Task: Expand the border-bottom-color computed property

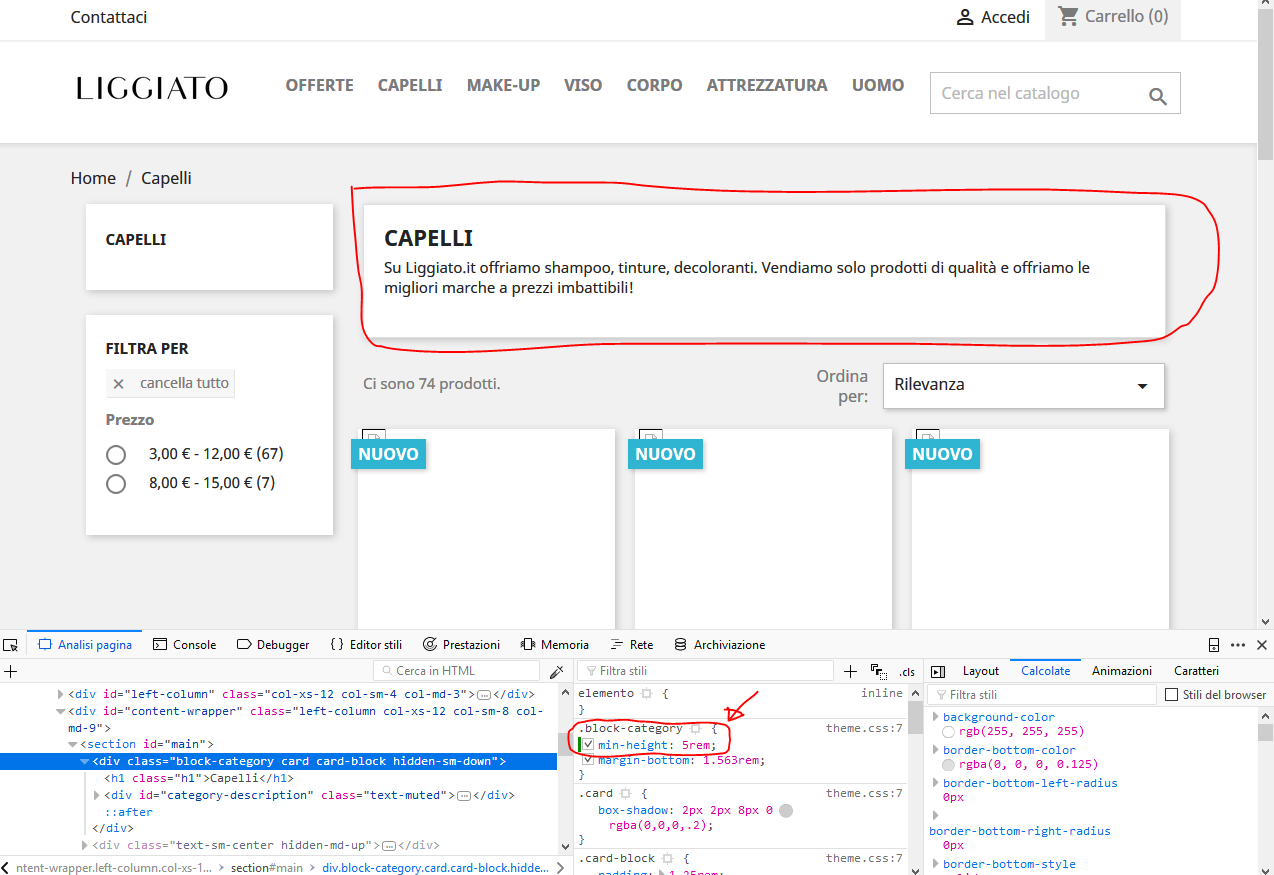Action: [936, 750]
